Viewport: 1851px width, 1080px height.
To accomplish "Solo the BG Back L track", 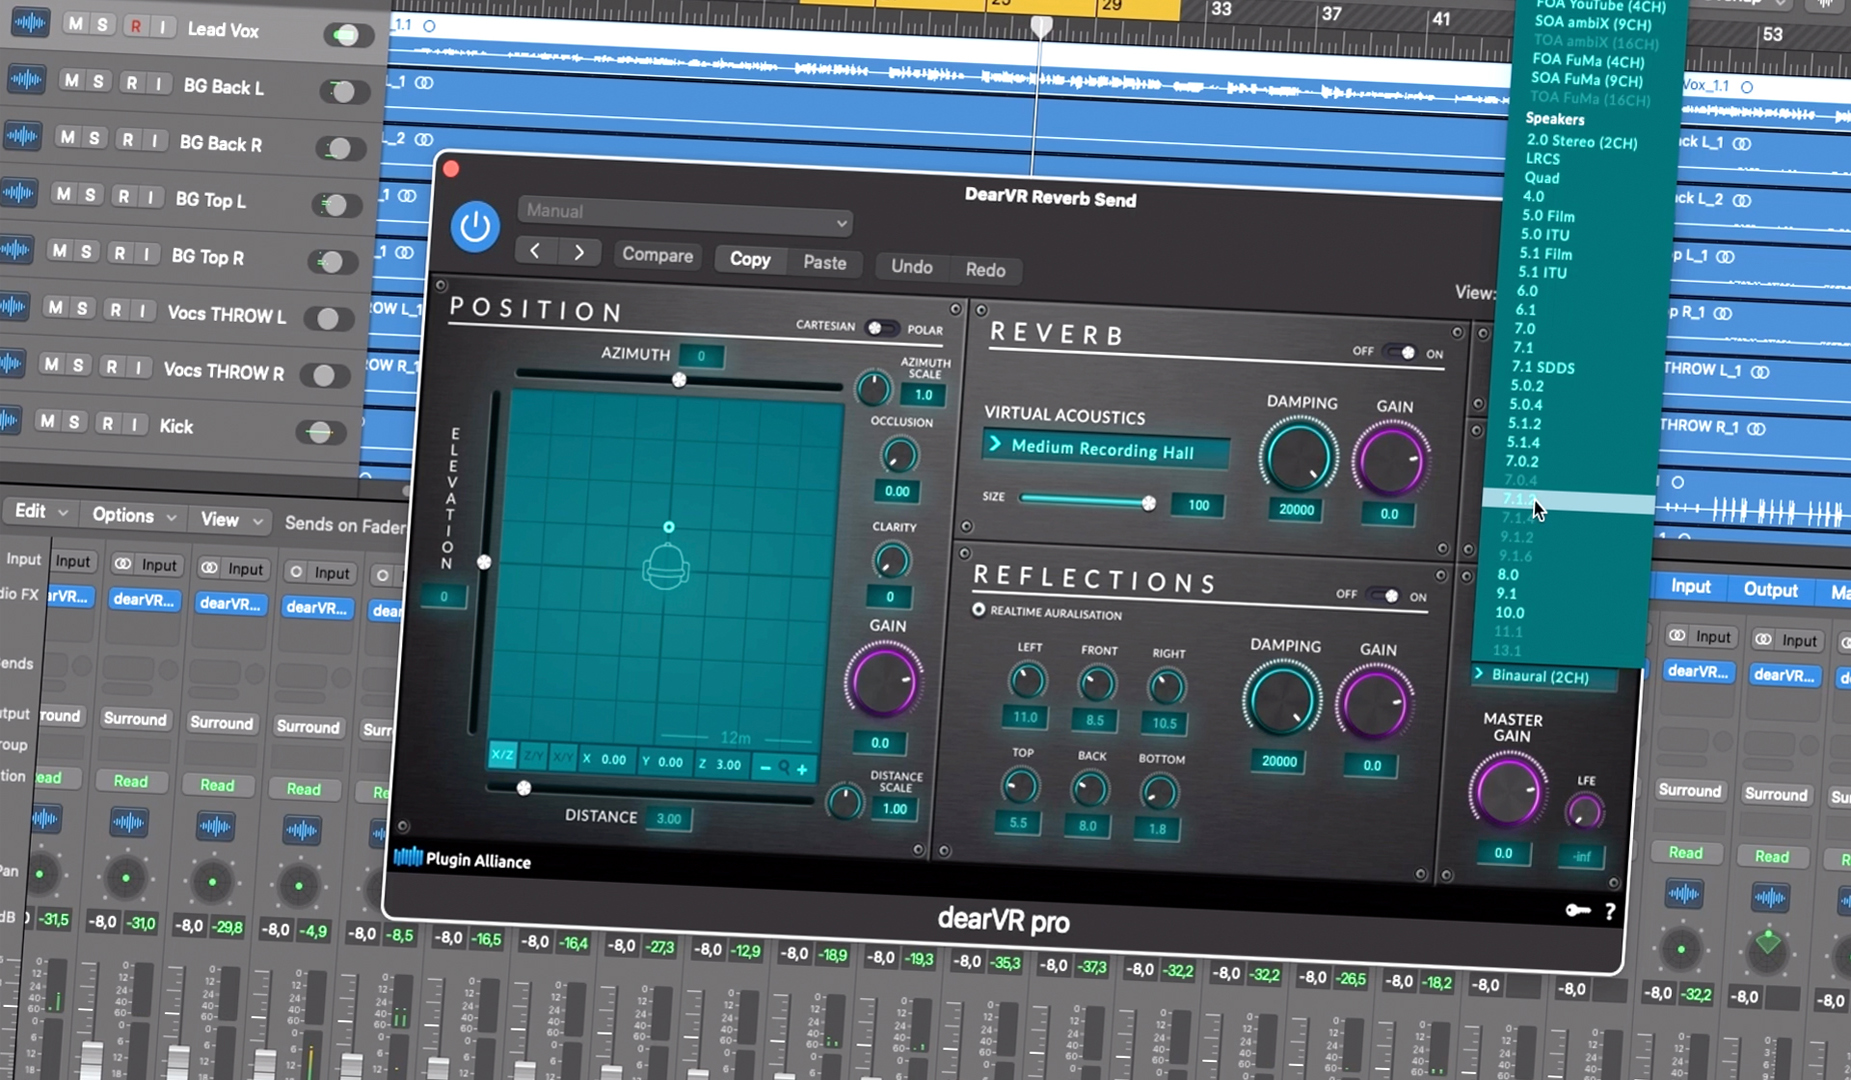I will [98, 81].
